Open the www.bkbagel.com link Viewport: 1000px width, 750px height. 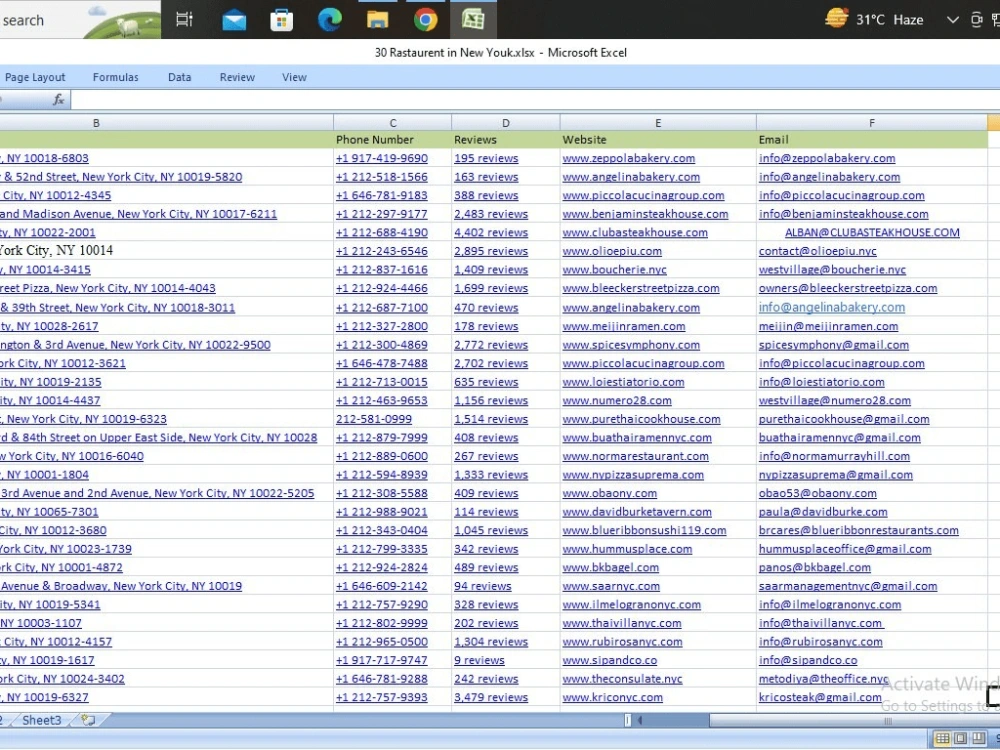point(610,568)
